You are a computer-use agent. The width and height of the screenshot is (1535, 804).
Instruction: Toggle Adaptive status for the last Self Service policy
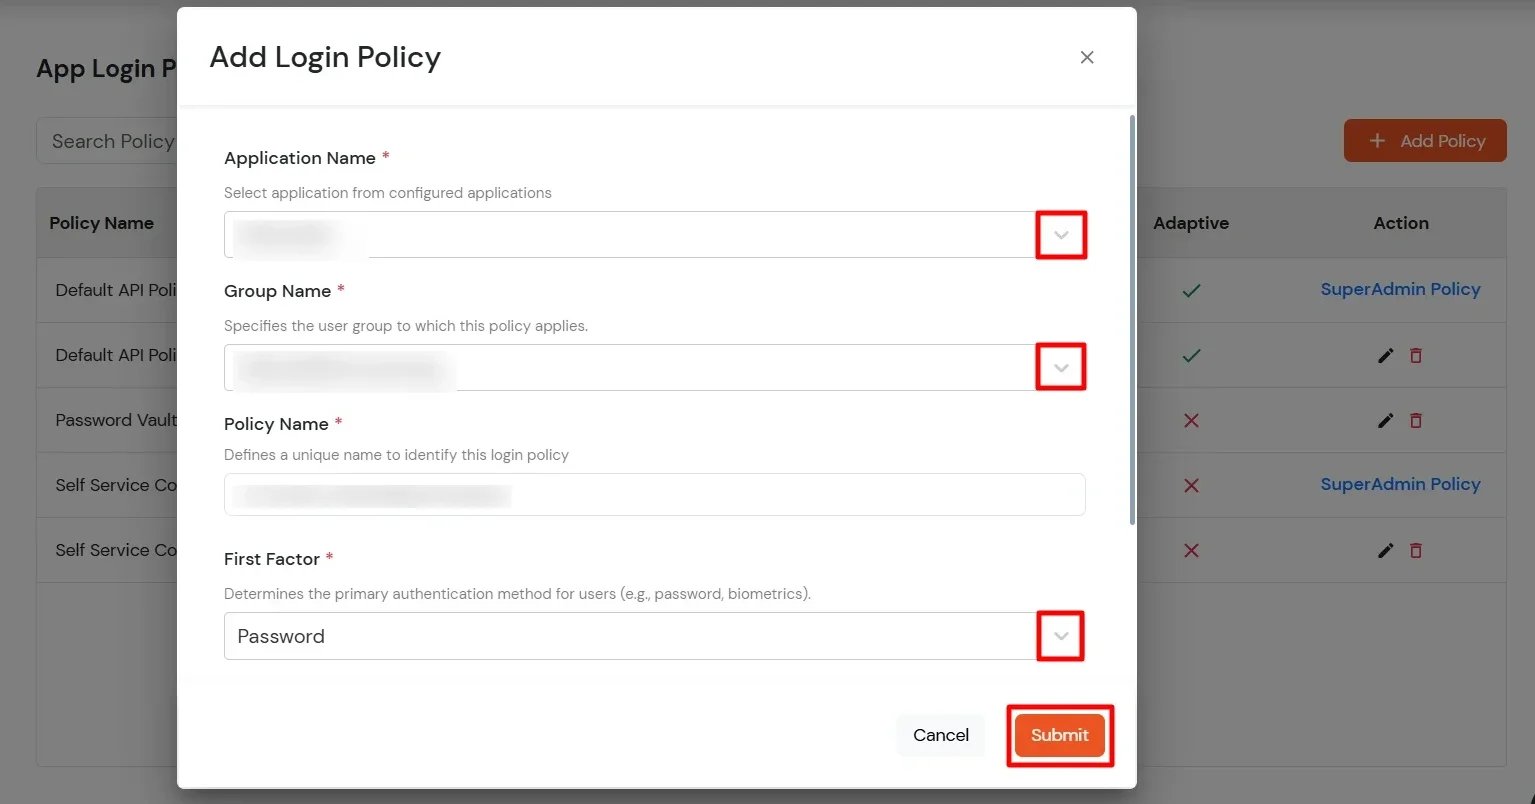[x=1190, y=550]
